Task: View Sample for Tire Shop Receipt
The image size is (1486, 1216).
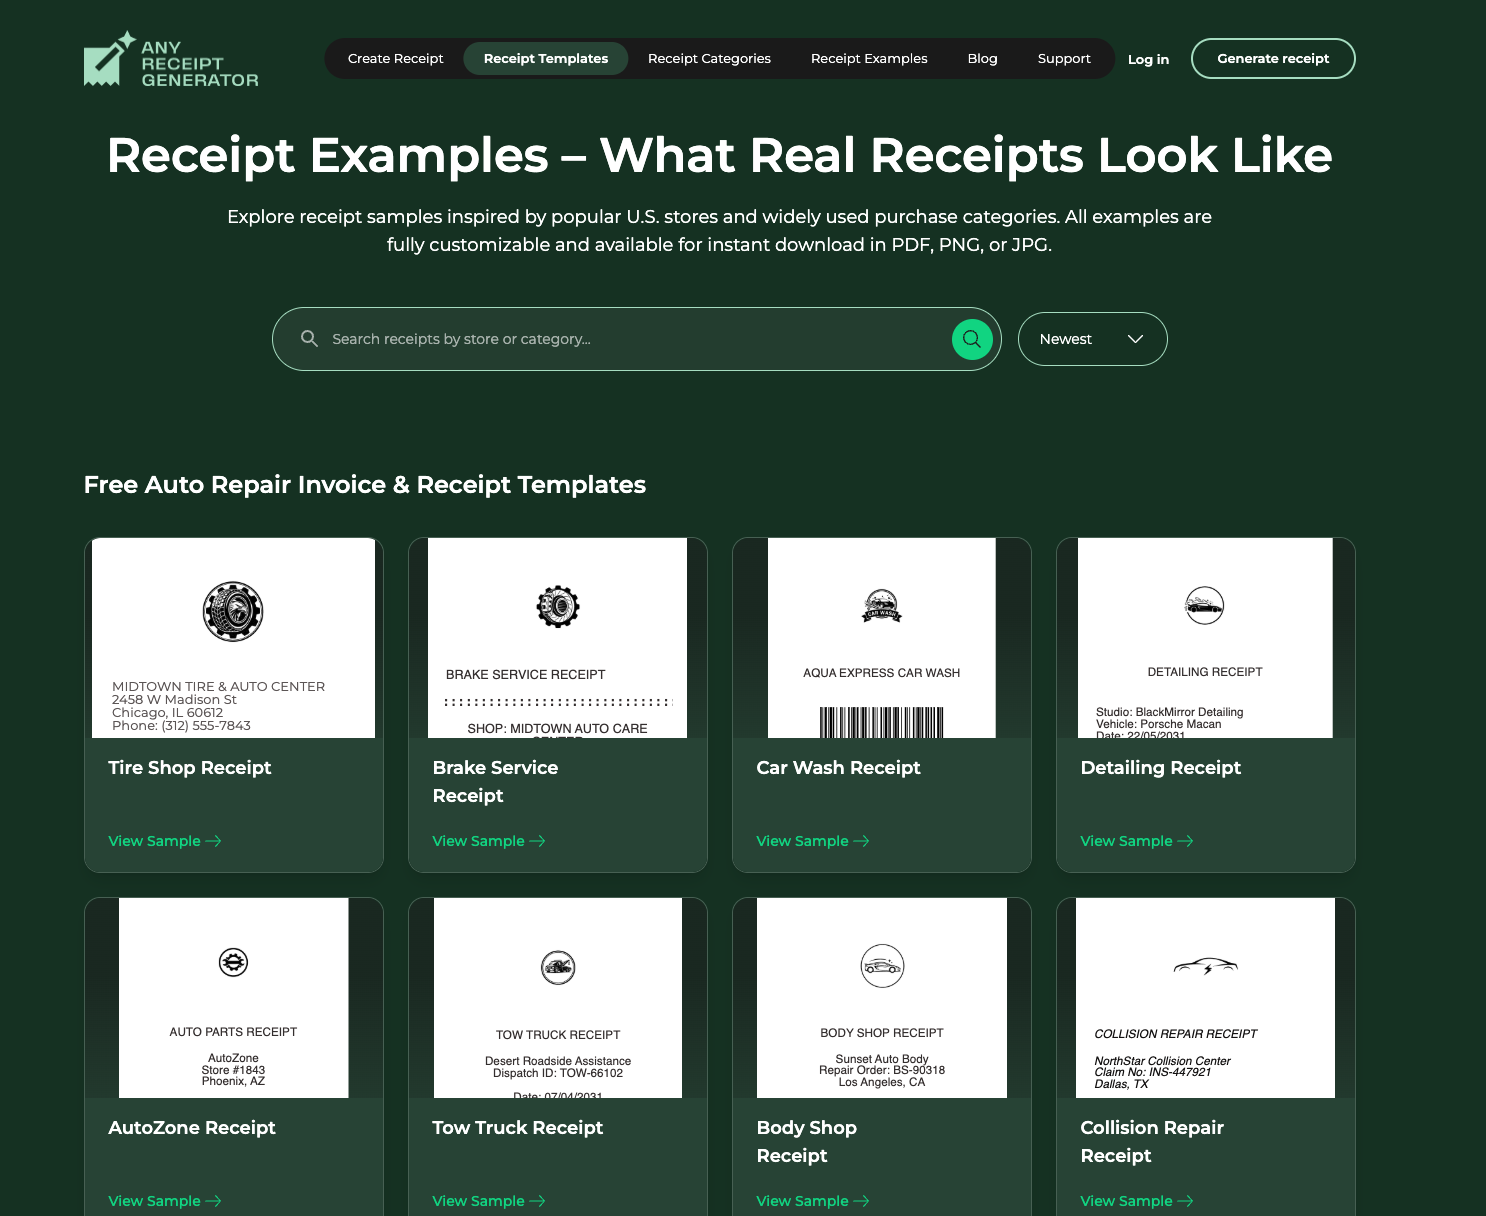Action: pyautogui.click(x=165, y=841)
